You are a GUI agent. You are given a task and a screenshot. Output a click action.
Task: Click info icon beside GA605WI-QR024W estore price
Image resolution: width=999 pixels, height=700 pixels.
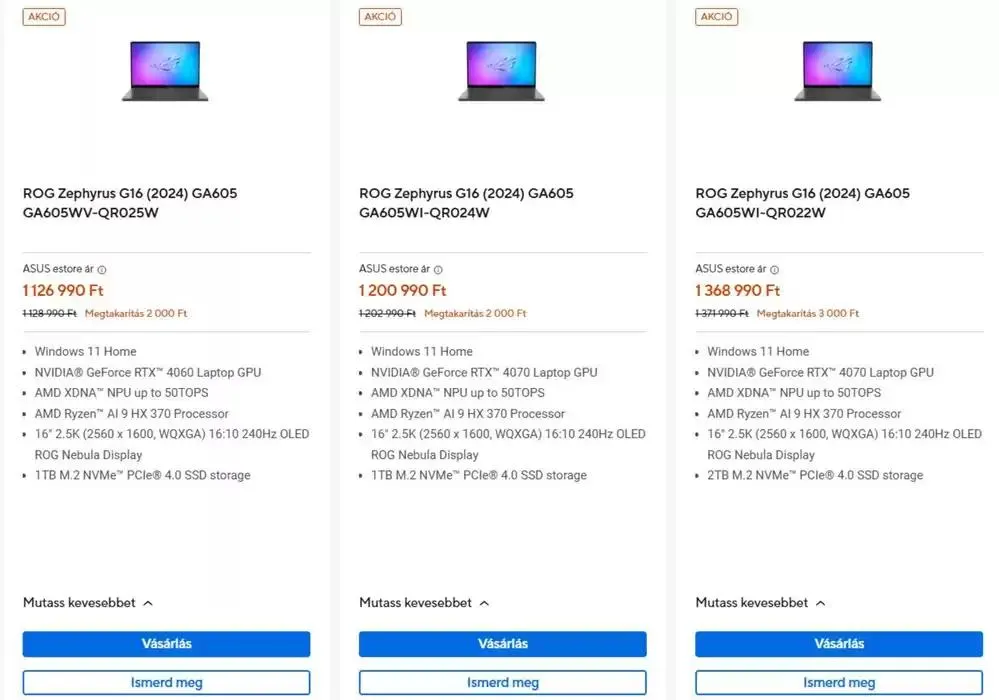point(438,269)
